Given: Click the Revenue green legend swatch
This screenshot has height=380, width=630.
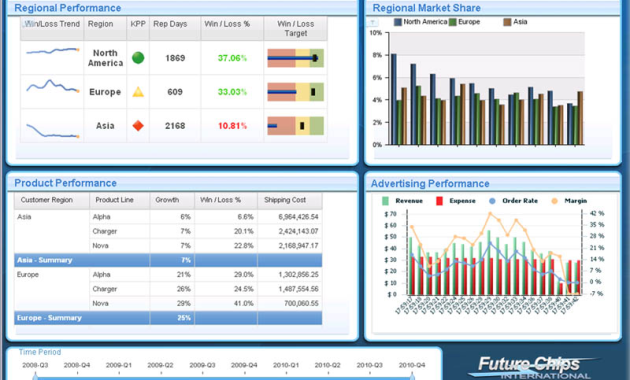Looking at the screenshot, I should [385, 201].
